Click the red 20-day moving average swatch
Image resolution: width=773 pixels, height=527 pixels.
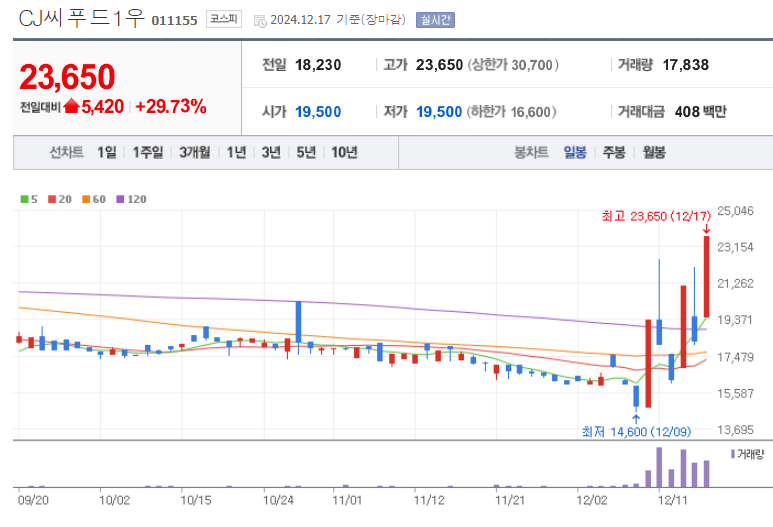(x=52, y=199)
